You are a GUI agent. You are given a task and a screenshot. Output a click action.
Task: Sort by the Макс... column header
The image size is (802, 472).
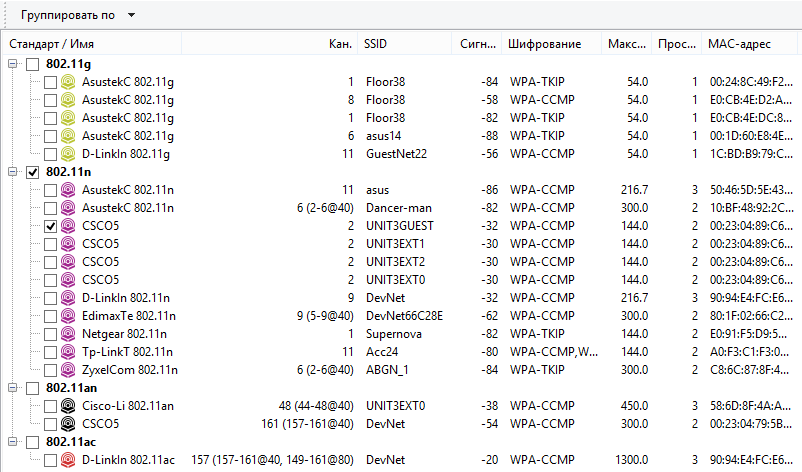(626, 44)
